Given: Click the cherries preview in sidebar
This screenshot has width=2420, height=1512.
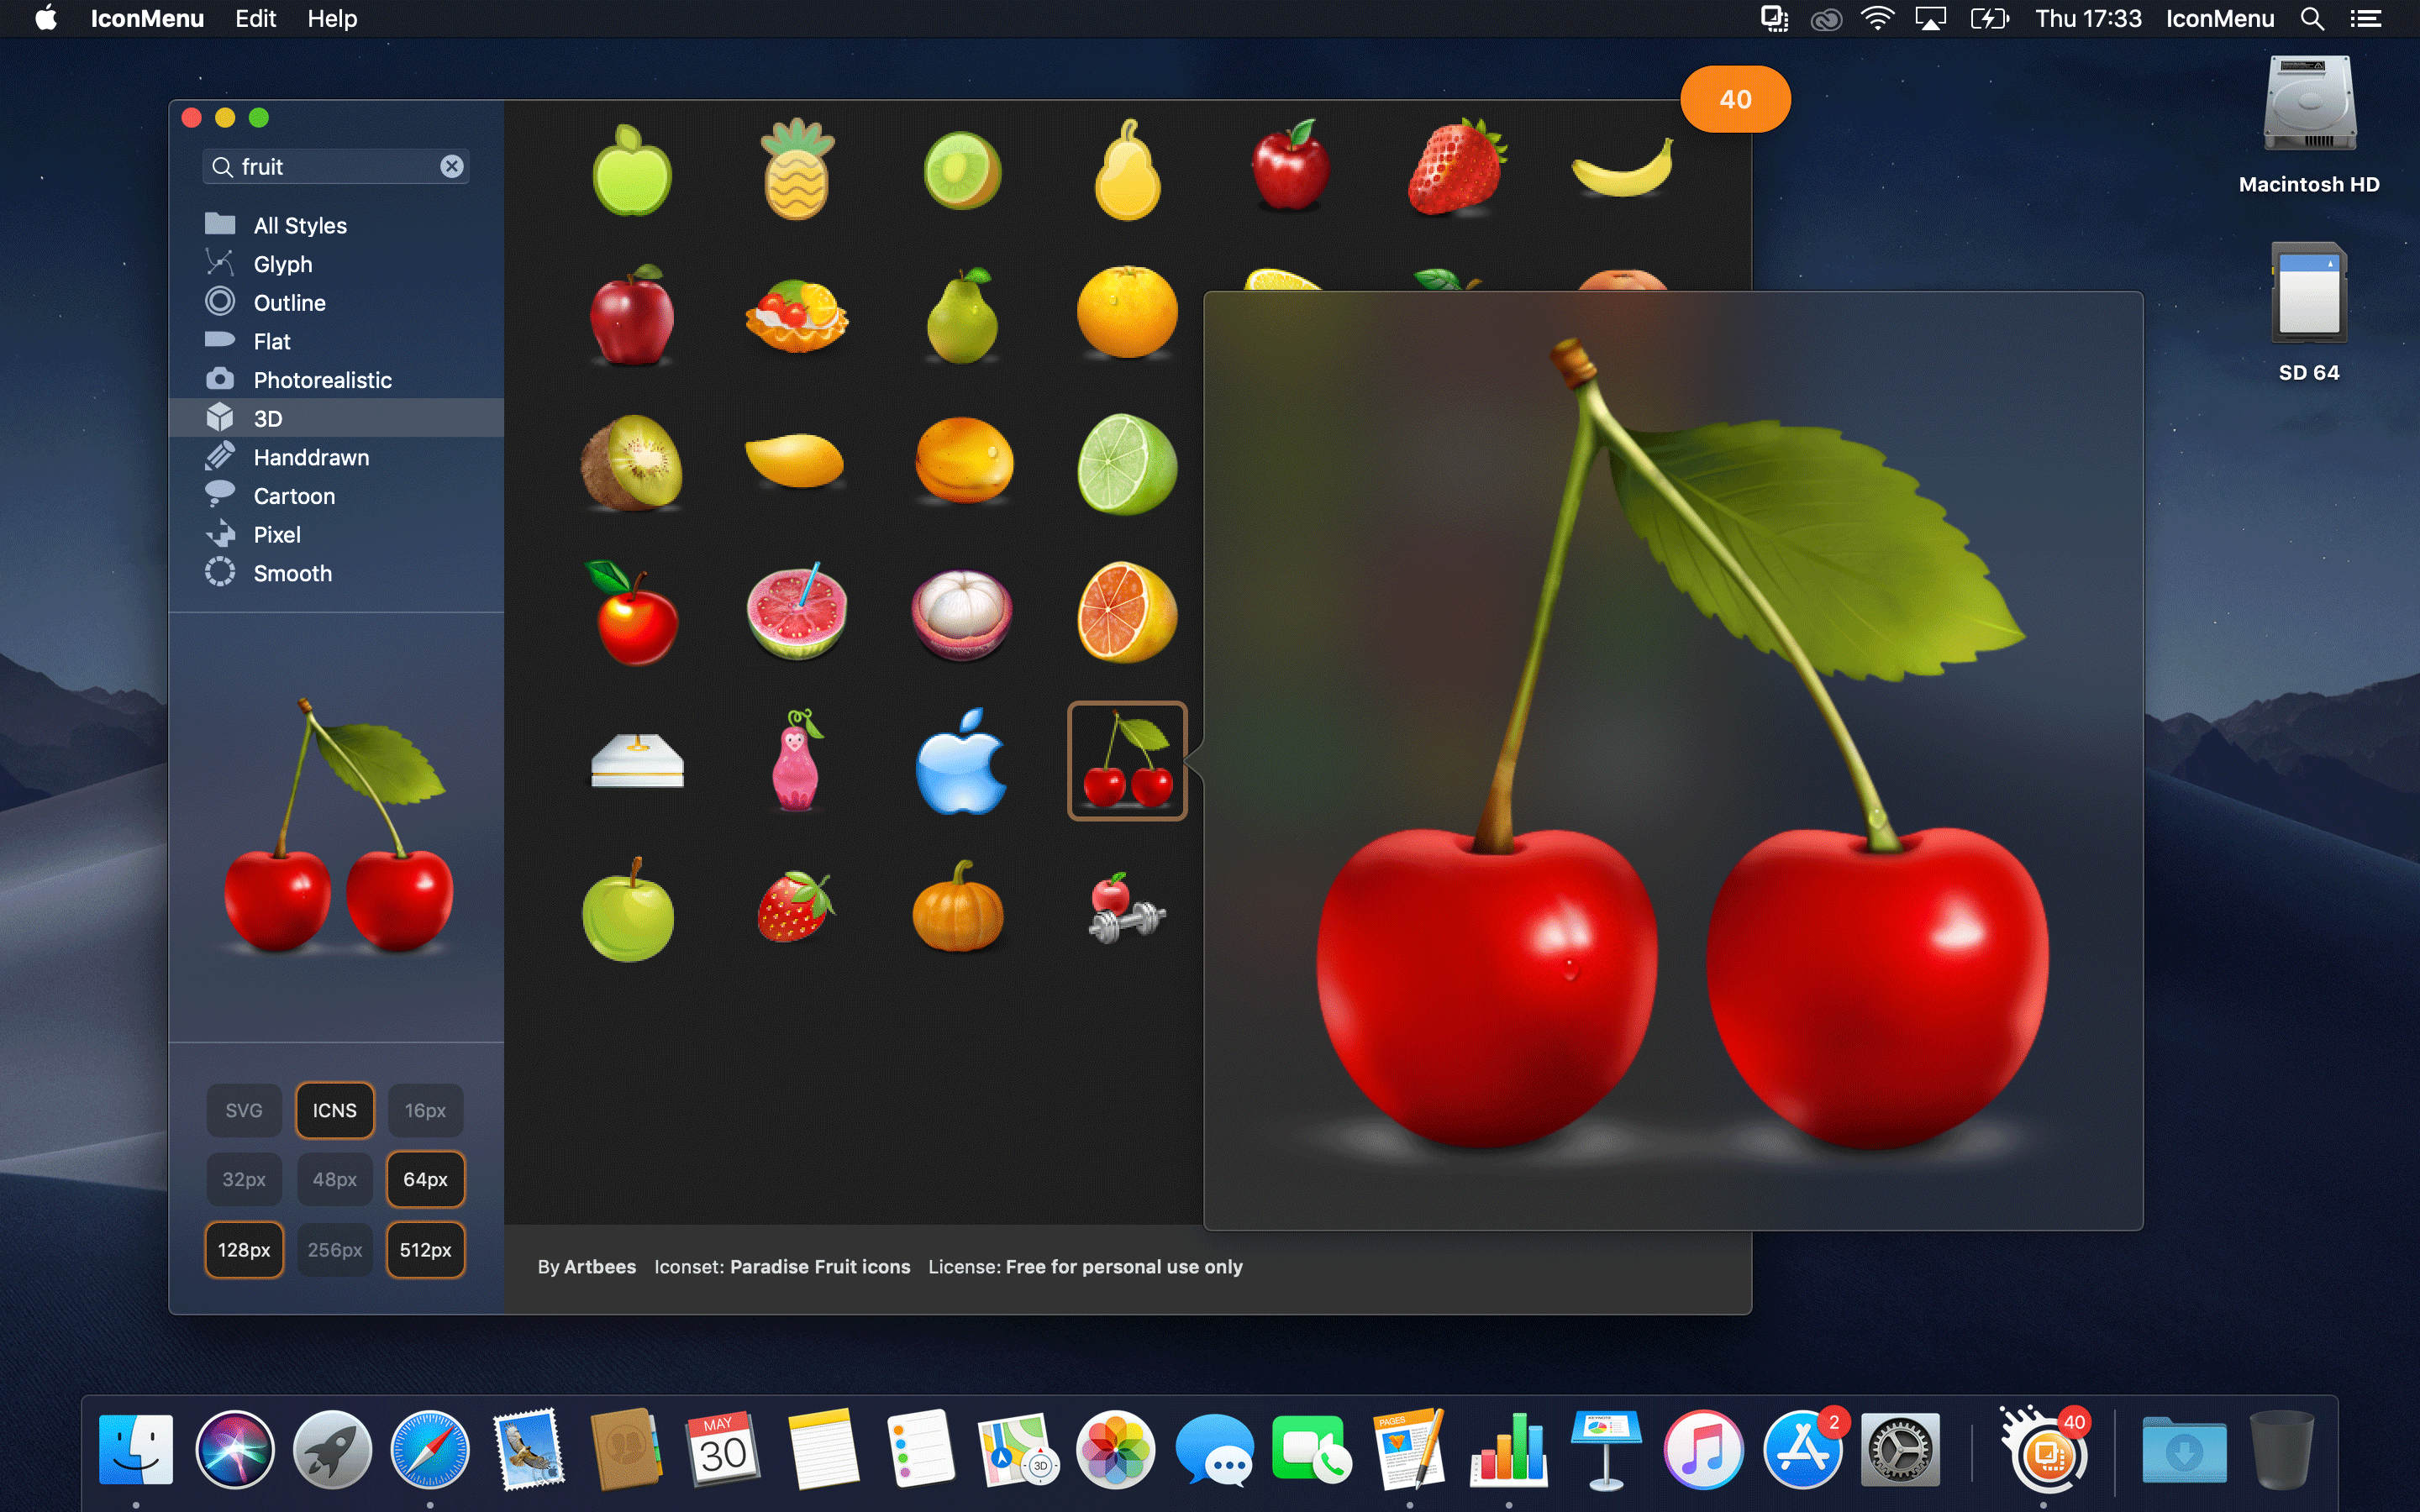Looking at the screenshot, I should tap(338, 826).
